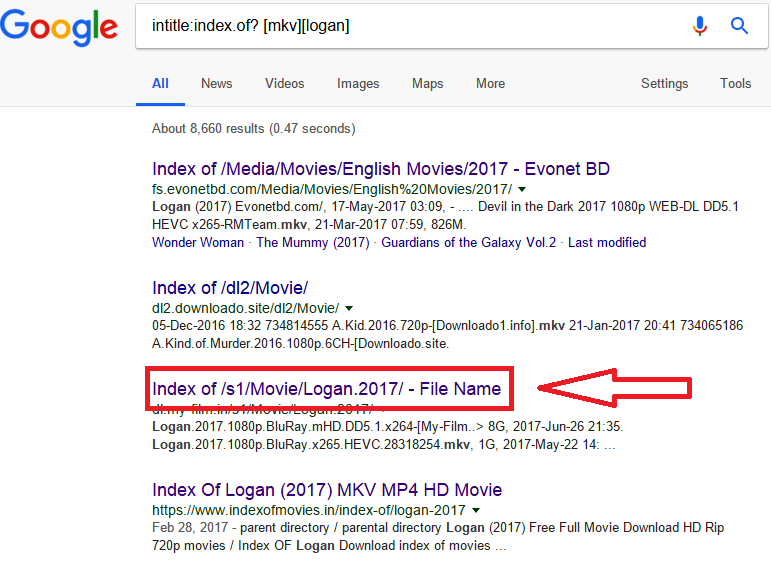771x566 pixels.
Task: Open the More search categories menu
Action: coord(490,84)
